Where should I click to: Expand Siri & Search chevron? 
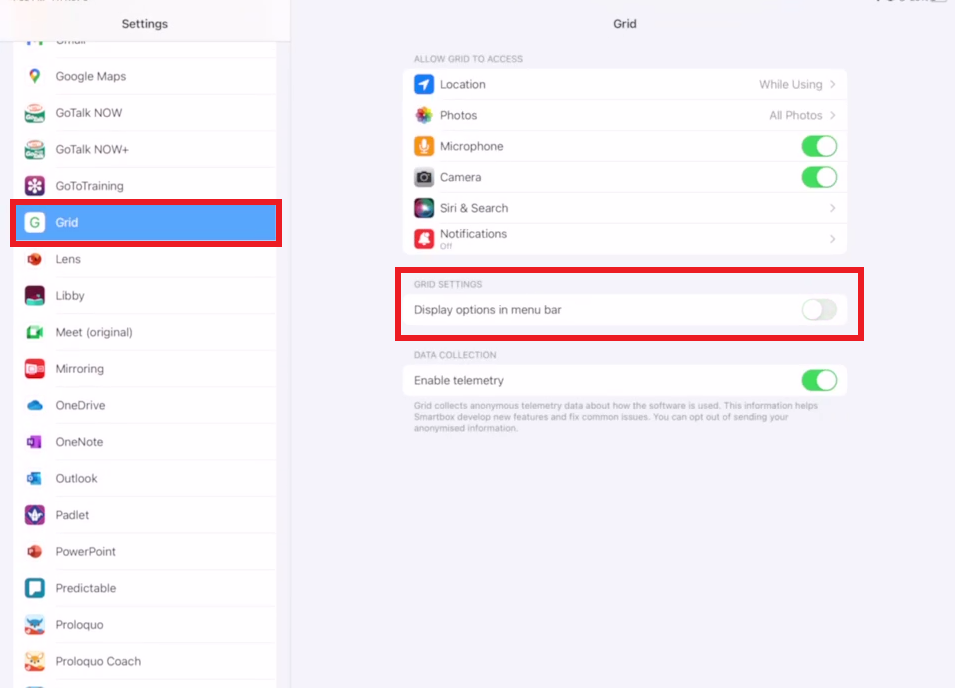(833, 208)
